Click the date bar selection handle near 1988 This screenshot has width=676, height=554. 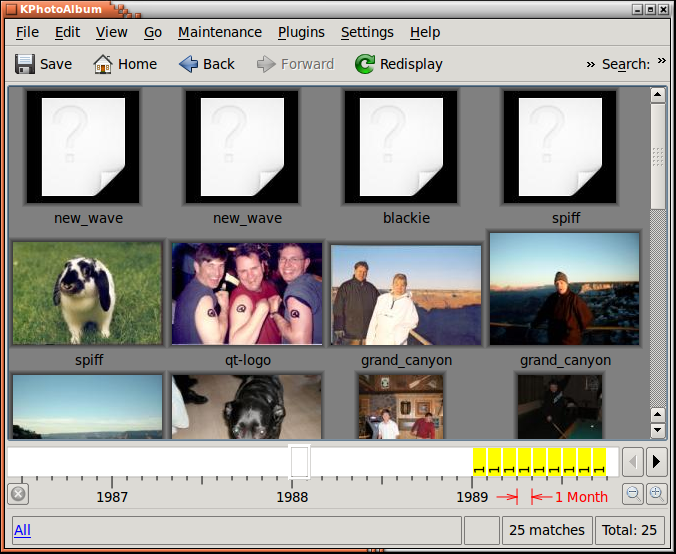(x=300, y=462)
